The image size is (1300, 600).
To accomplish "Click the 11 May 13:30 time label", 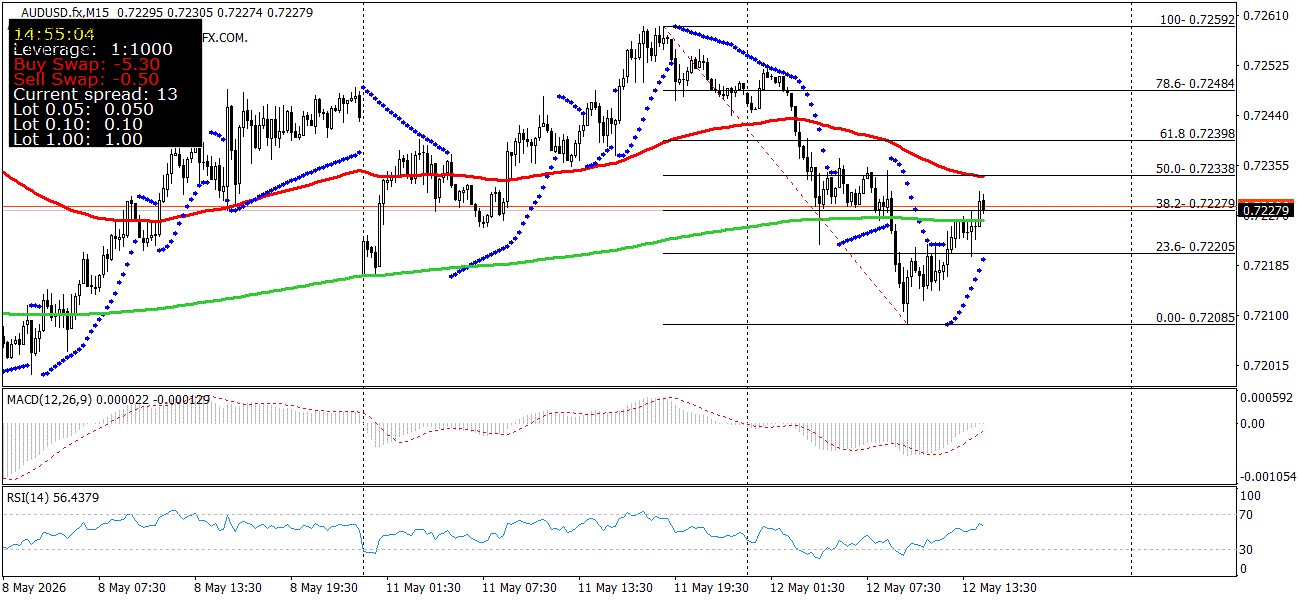I will coord(614,588).
